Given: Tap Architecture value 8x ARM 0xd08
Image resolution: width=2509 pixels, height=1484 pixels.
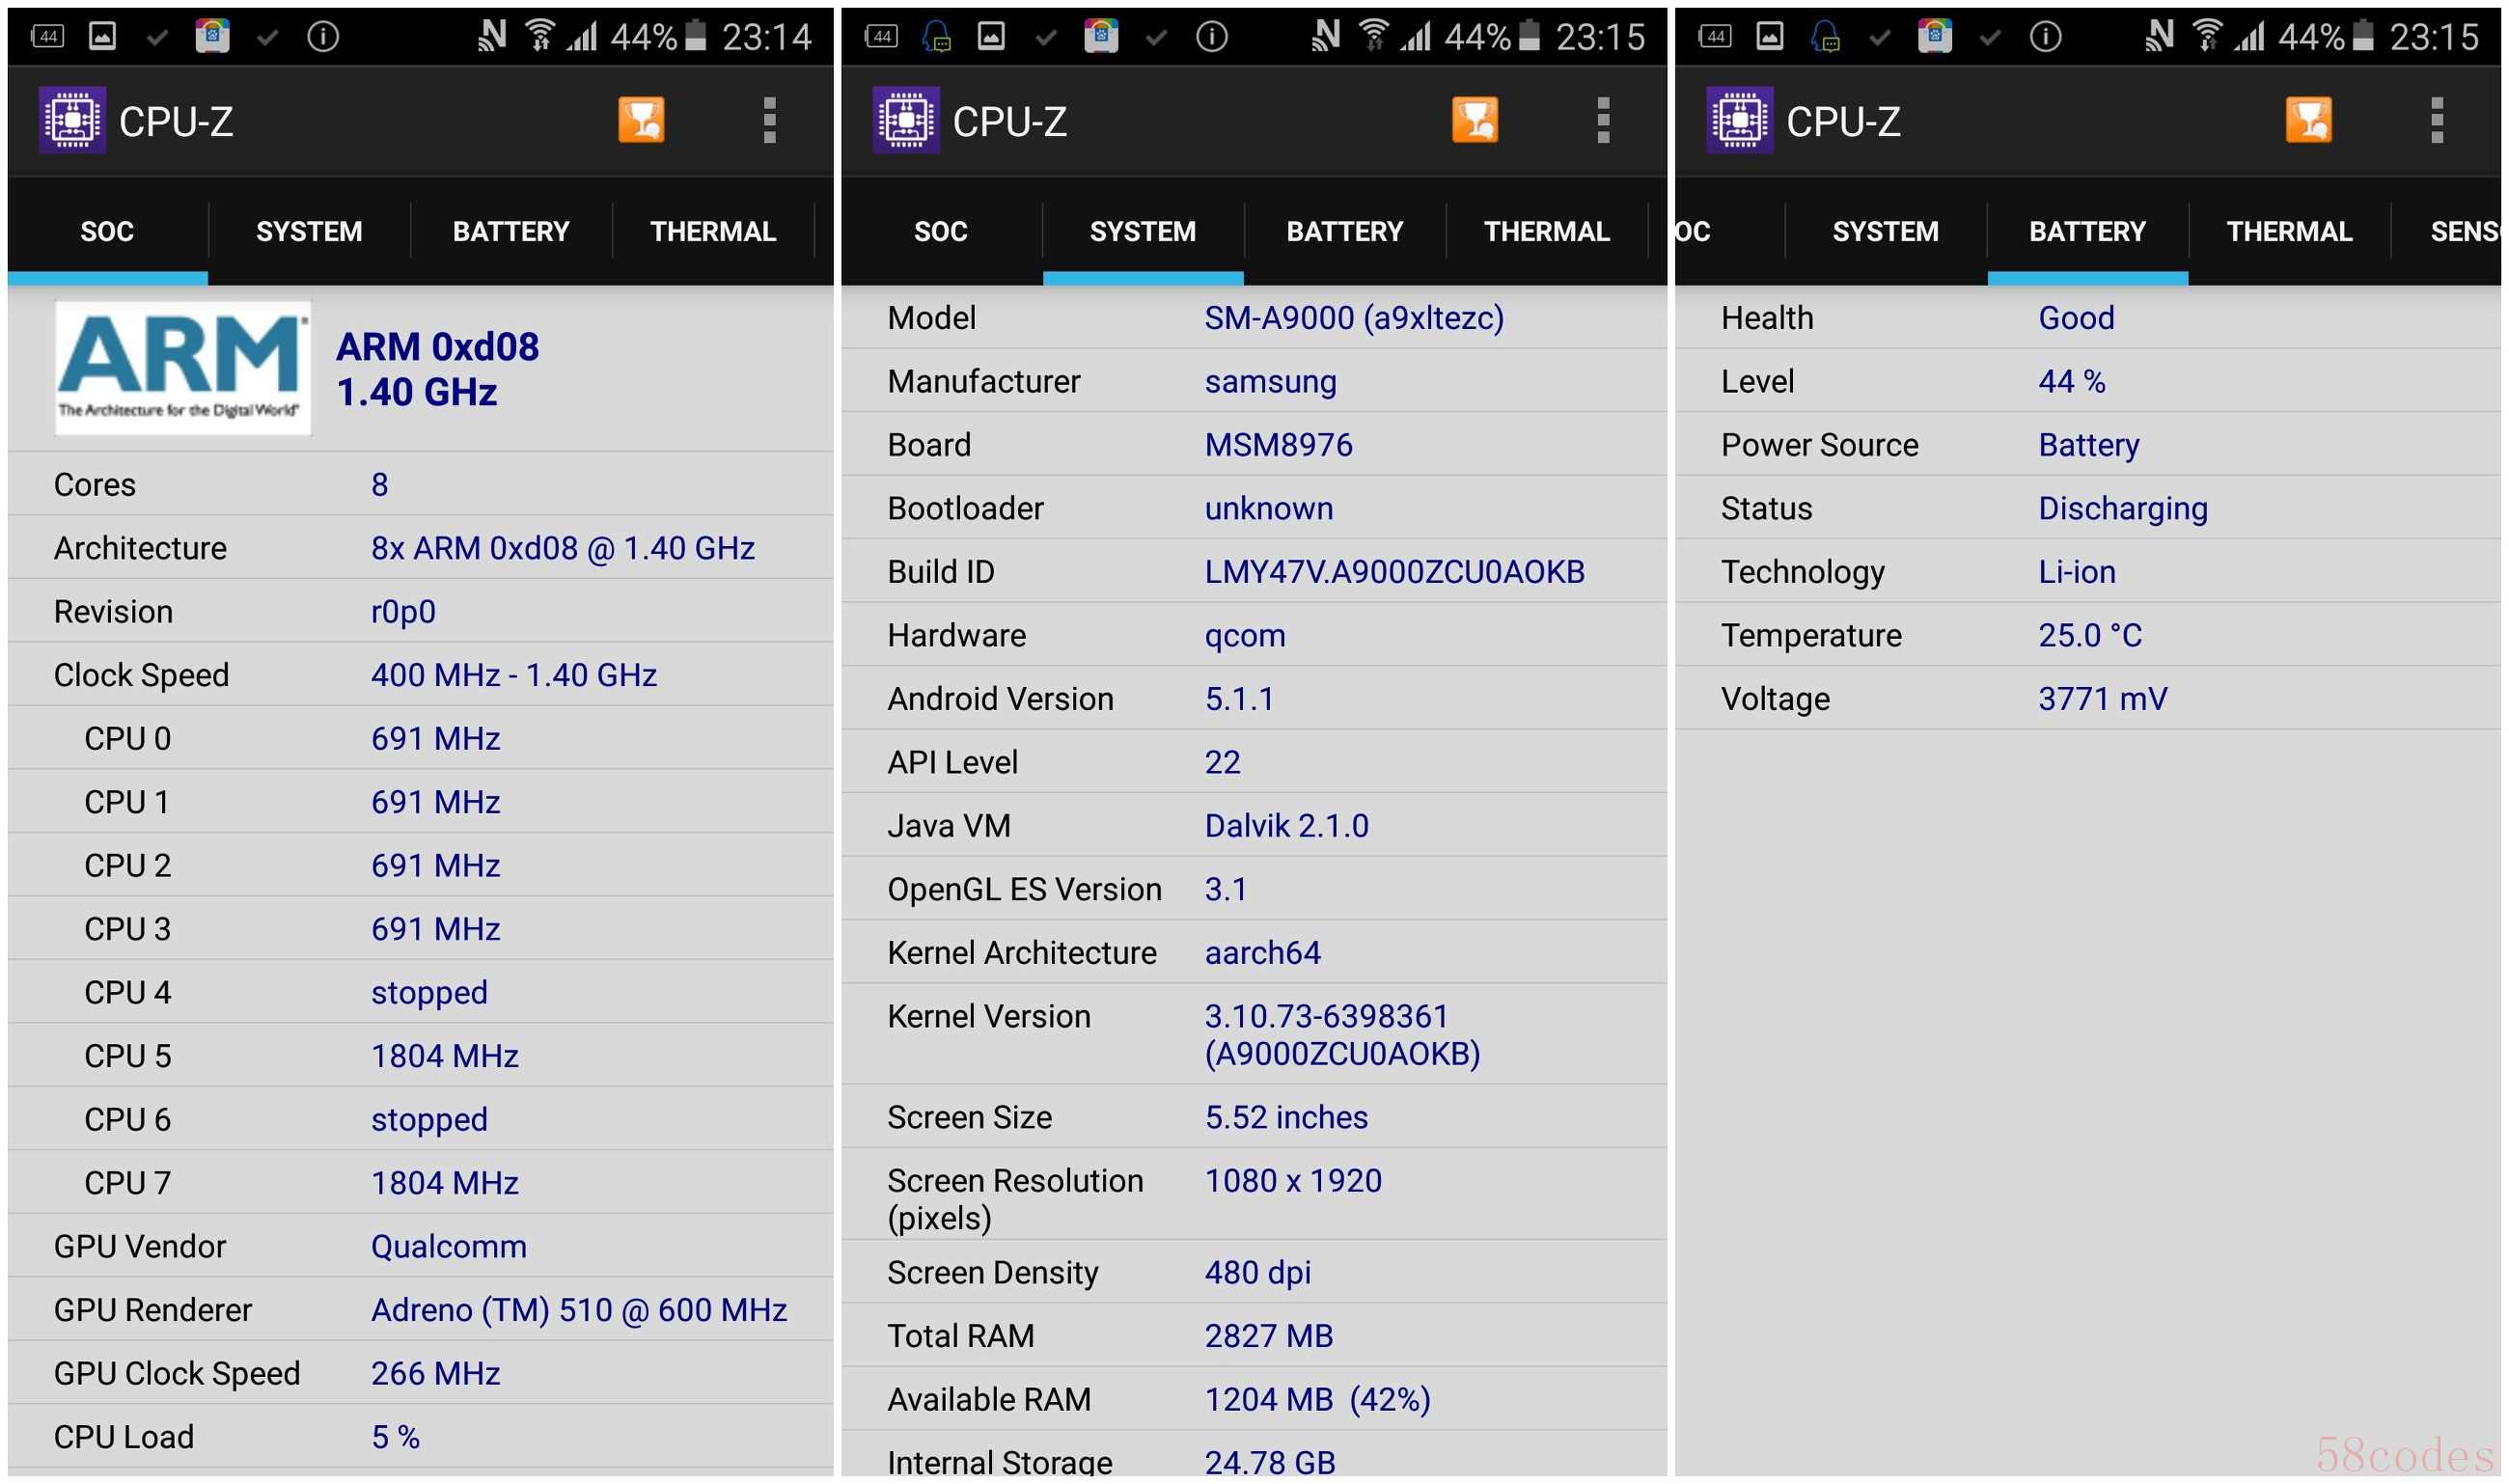Looking at the screenshot, I should [x=563, y=548].
